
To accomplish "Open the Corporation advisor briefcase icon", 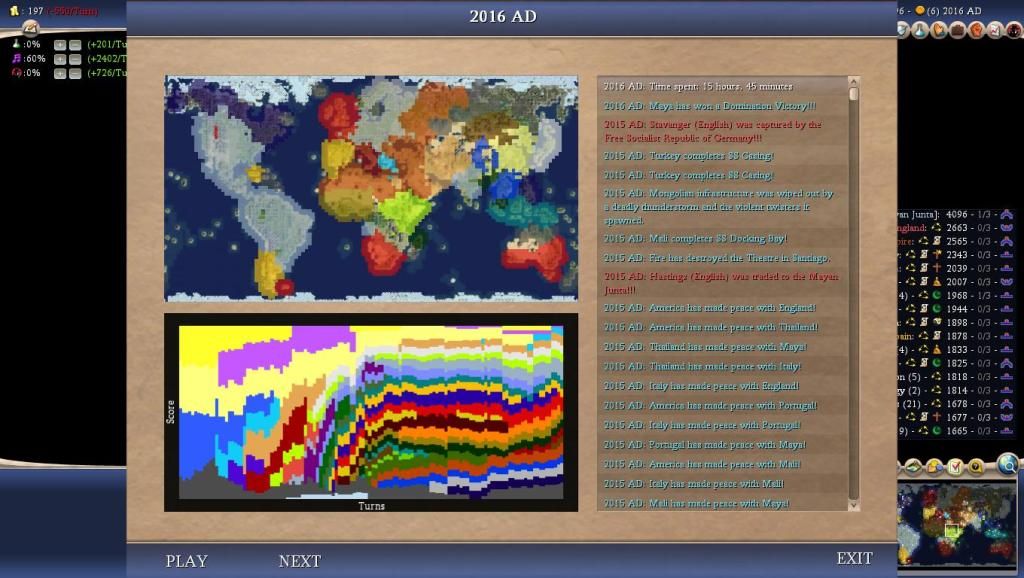I will tap(957, 29).
